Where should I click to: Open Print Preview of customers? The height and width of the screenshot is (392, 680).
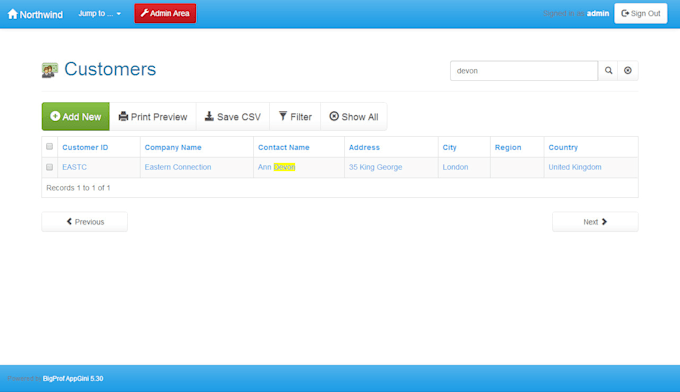click(x=153, y=117)
